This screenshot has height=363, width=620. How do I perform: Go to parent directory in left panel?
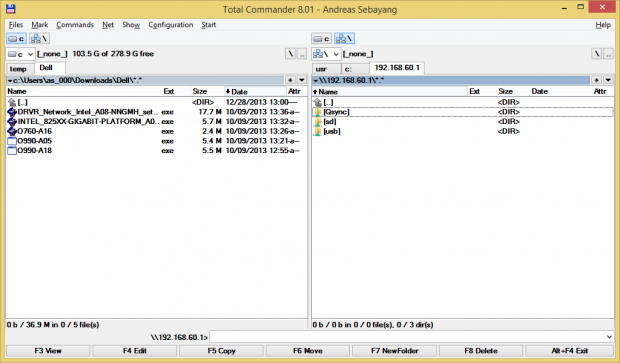tap(302, 54)
